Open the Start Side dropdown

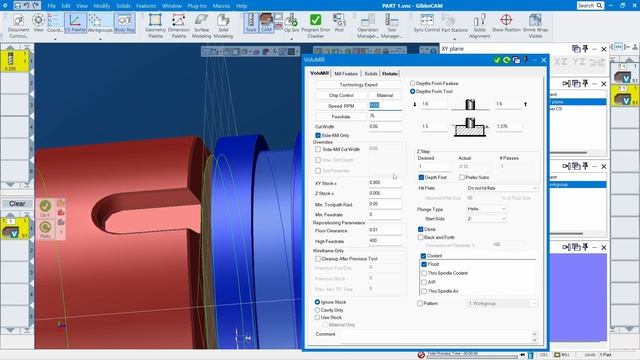(486, 219)
